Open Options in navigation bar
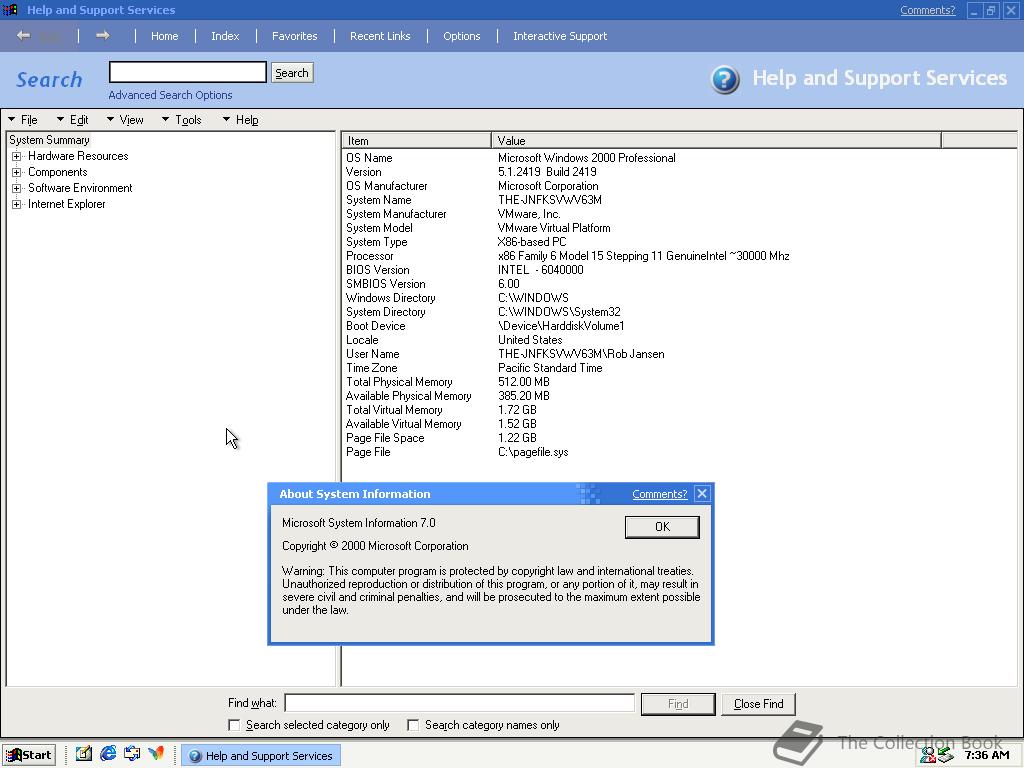The height and width of the screenshot is (768, 1024). 462,36
